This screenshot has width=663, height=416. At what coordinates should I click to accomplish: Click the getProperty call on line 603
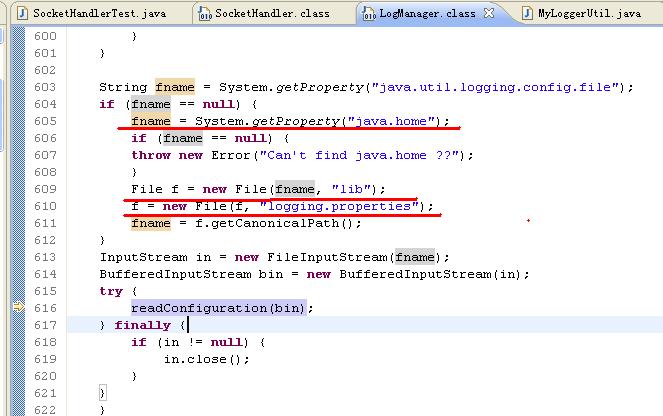320,87
